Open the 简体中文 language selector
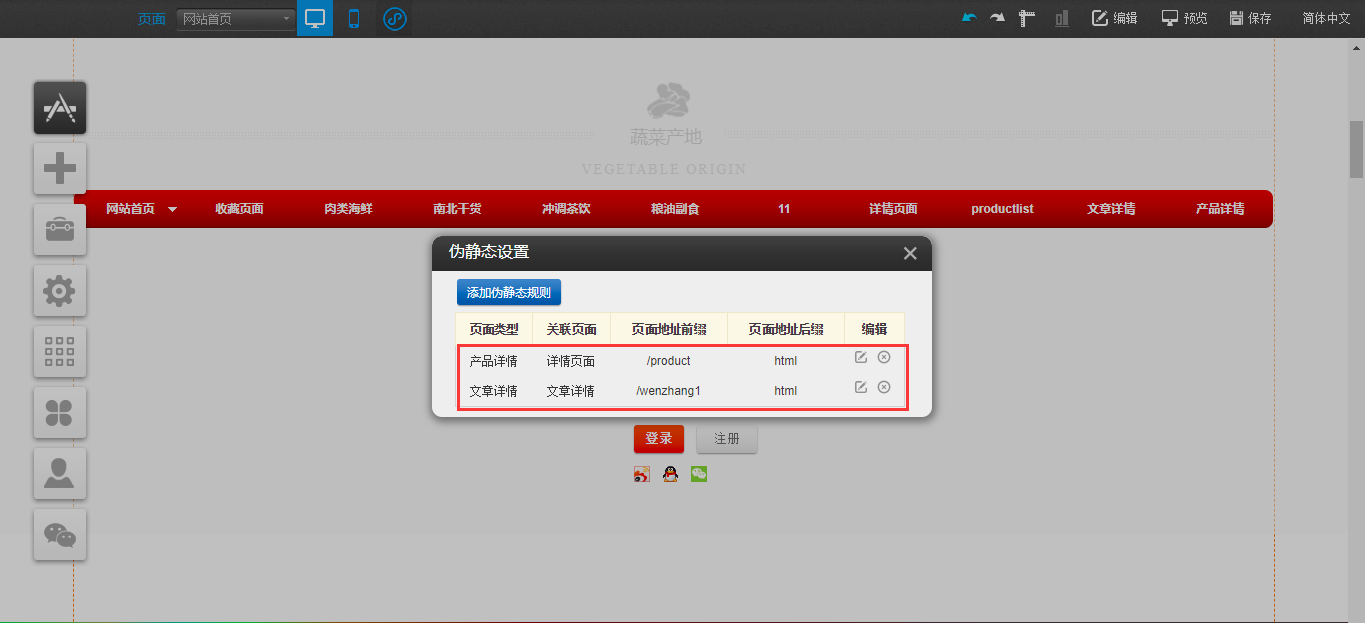 (1325, 18)
